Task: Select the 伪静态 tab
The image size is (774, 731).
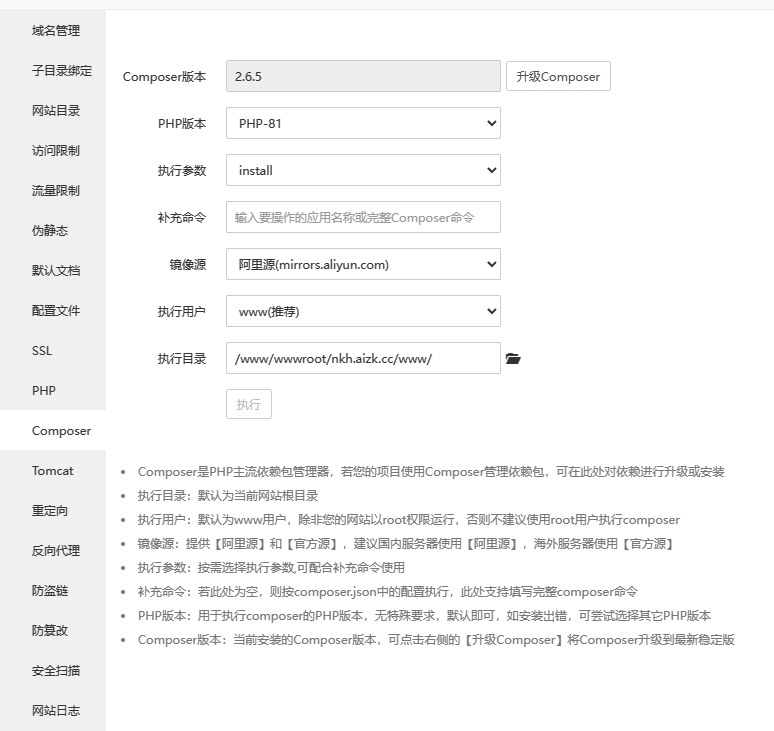Action: pos(53,231)
